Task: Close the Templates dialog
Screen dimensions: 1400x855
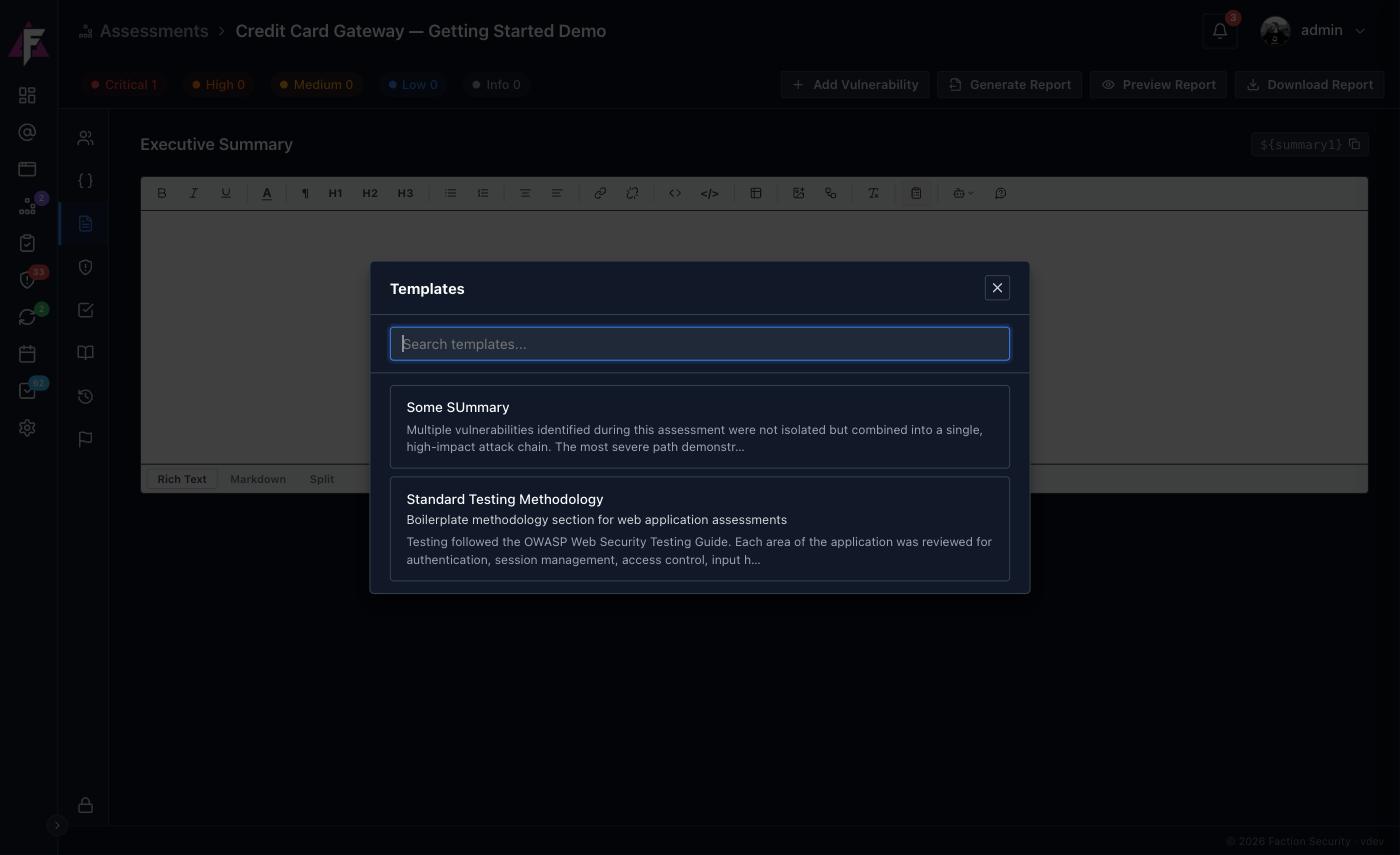Action: click(997, 288)
